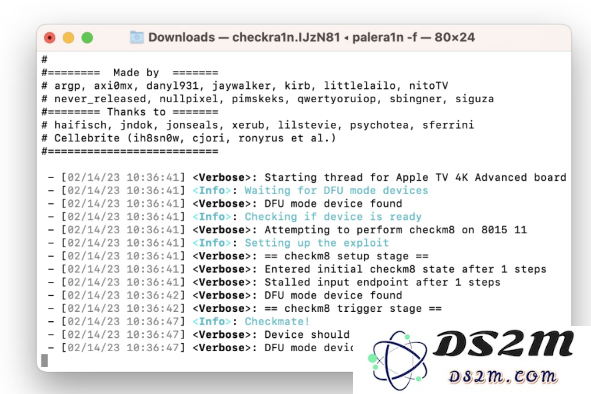Click the line starting with 'argp, axi0mx'
This screenshot has height=394, width=591.
point(245,86)
